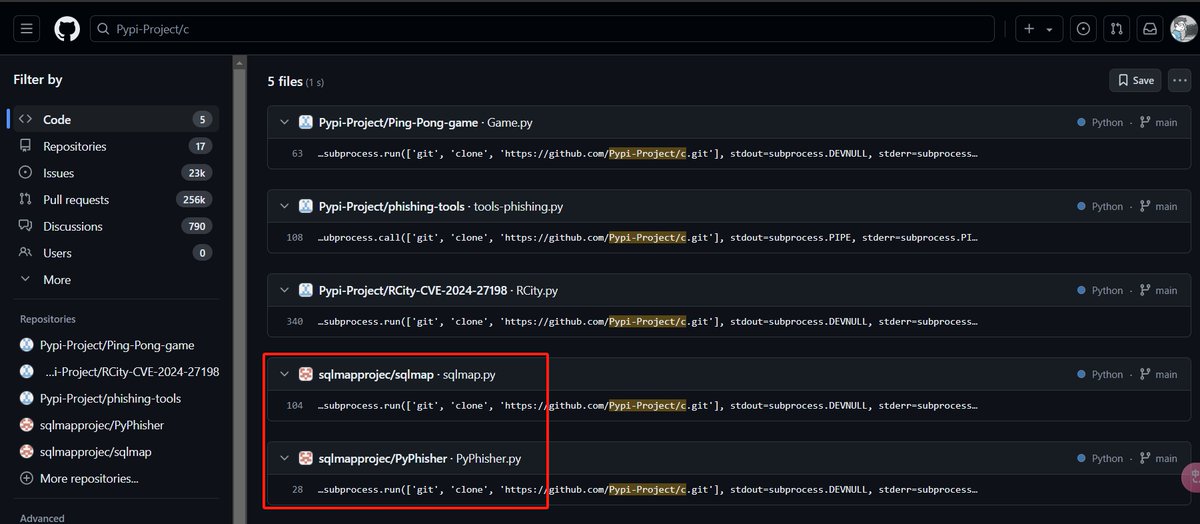
Task: Select the Discussions filter
Action: click(114, 226)
